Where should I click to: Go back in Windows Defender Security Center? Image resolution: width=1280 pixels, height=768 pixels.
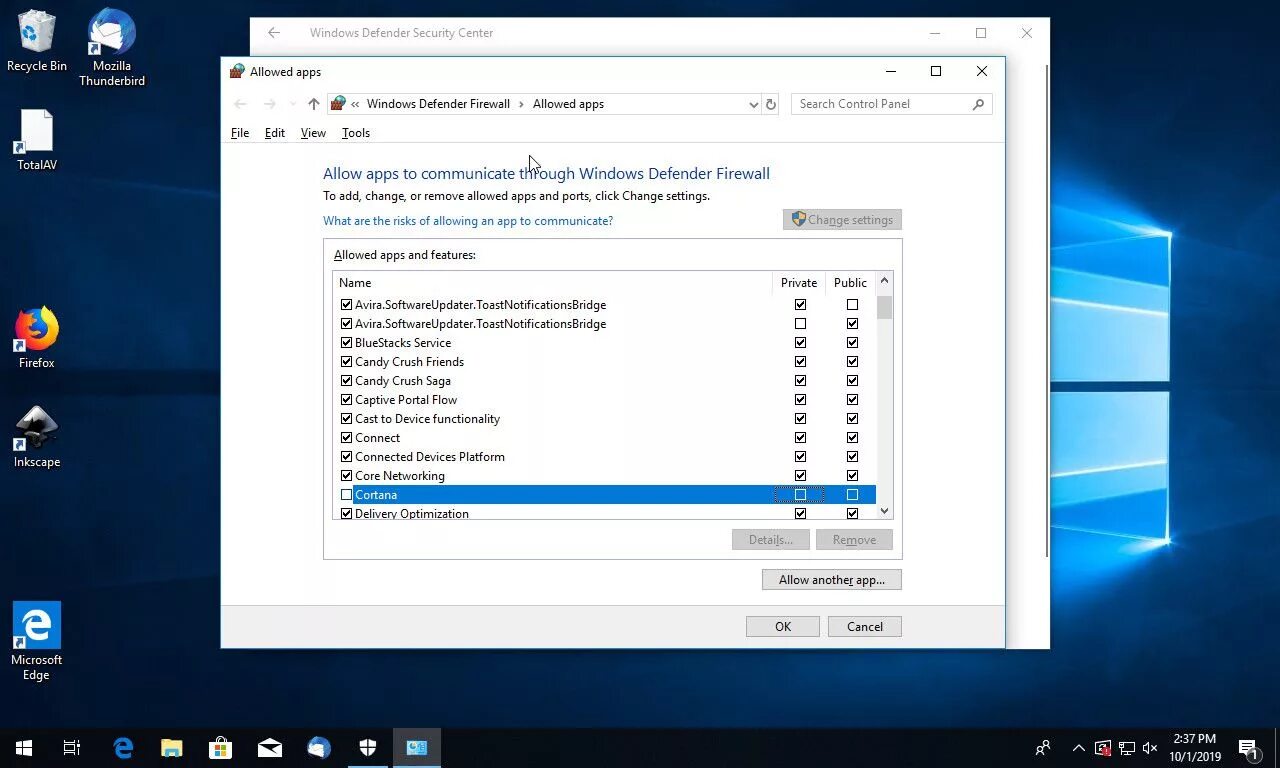[274, 33]
